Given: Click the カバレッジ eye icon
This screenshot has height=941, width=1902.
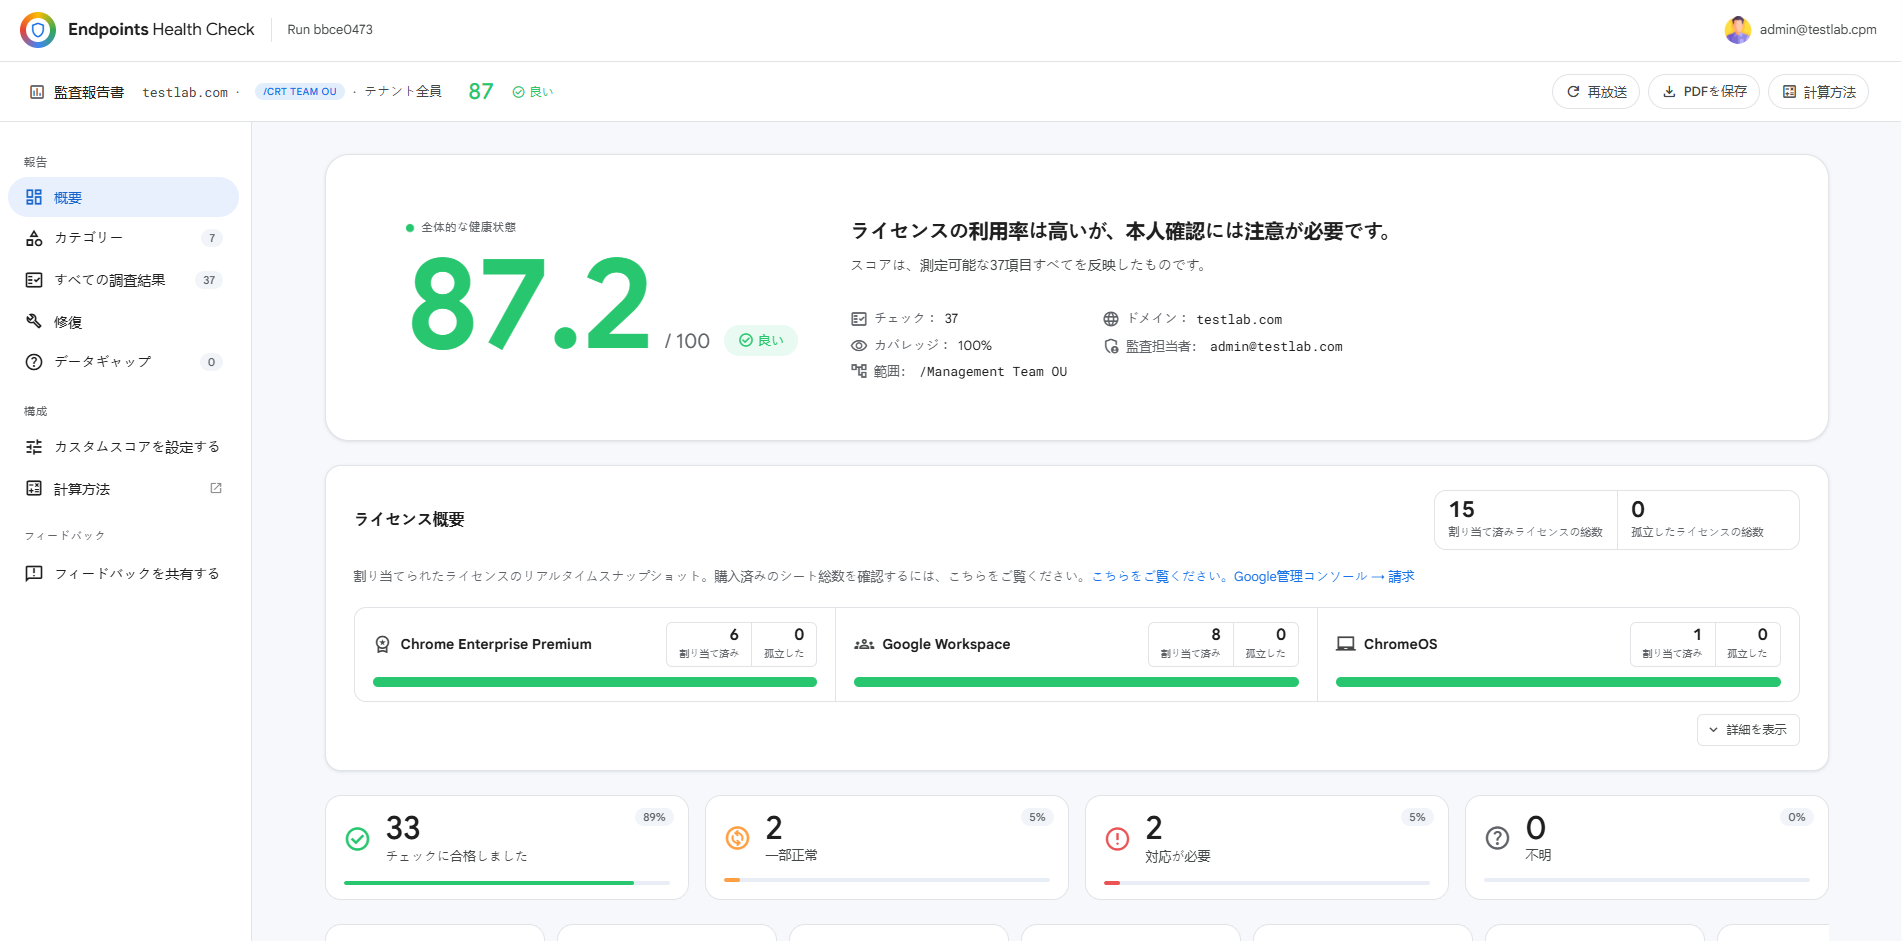Looking at the screenshot, I should coord(859,346).
